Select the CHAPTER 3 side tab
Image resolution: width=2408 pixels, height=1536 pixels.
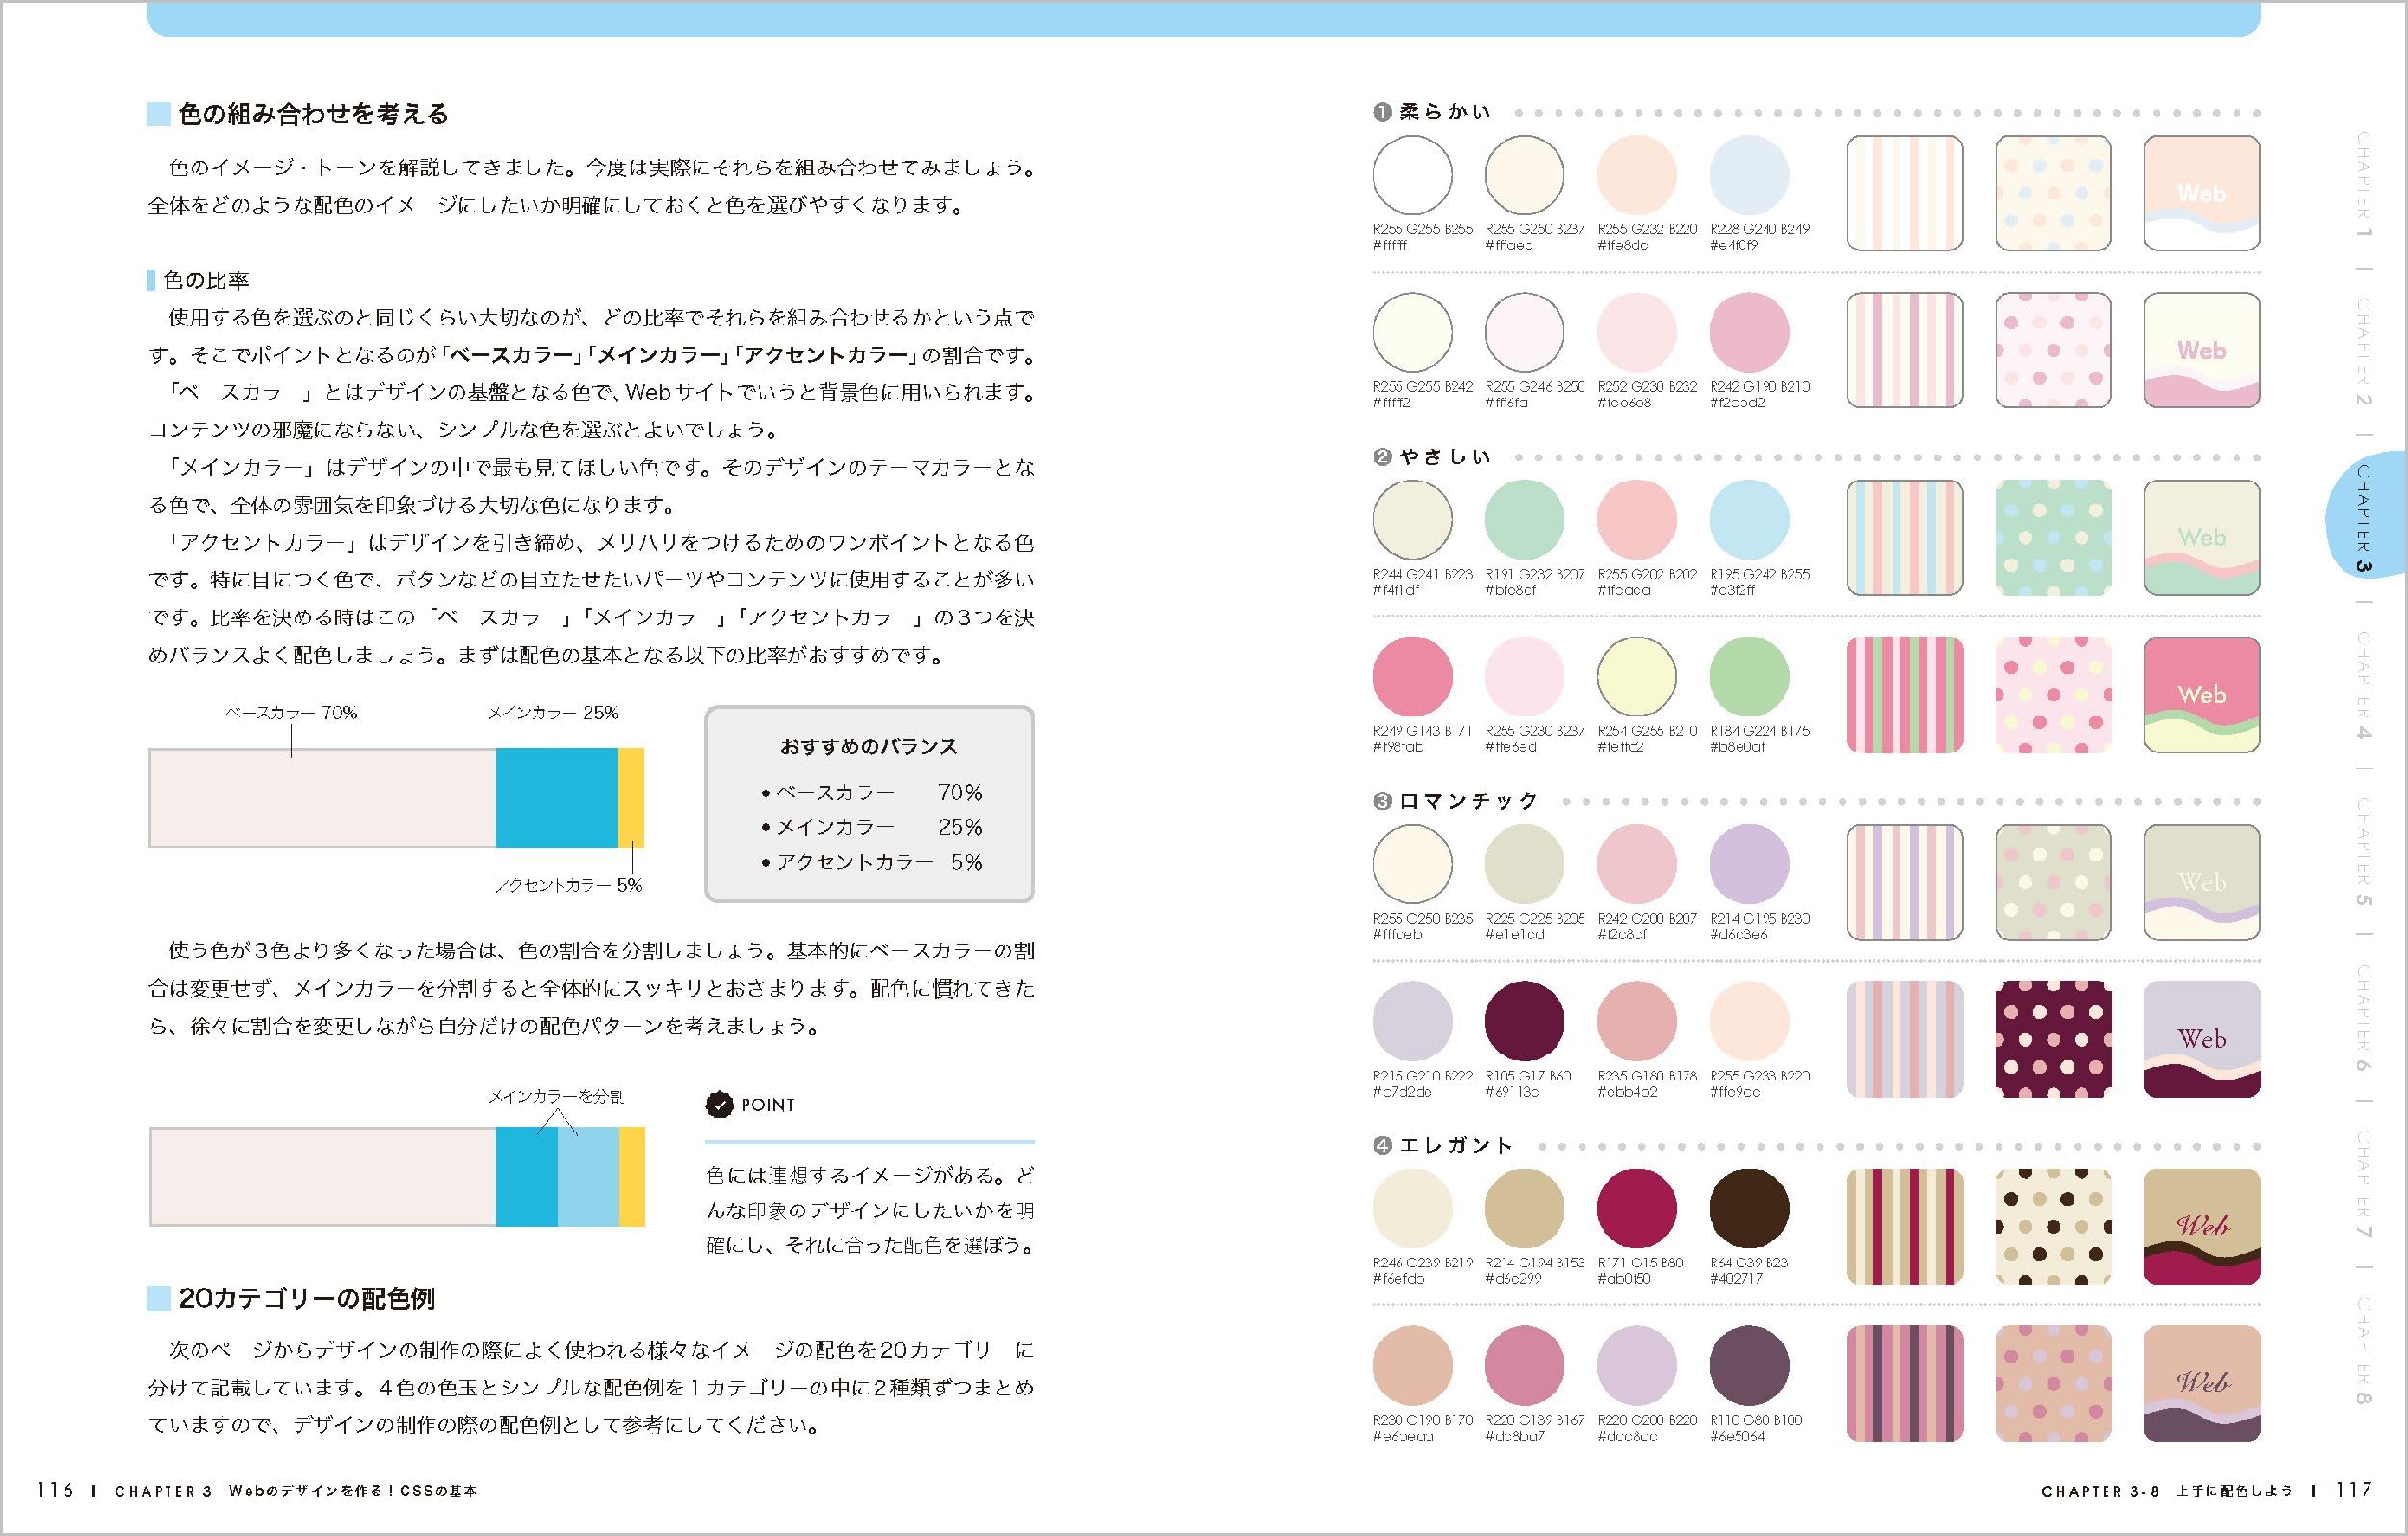2364,515
